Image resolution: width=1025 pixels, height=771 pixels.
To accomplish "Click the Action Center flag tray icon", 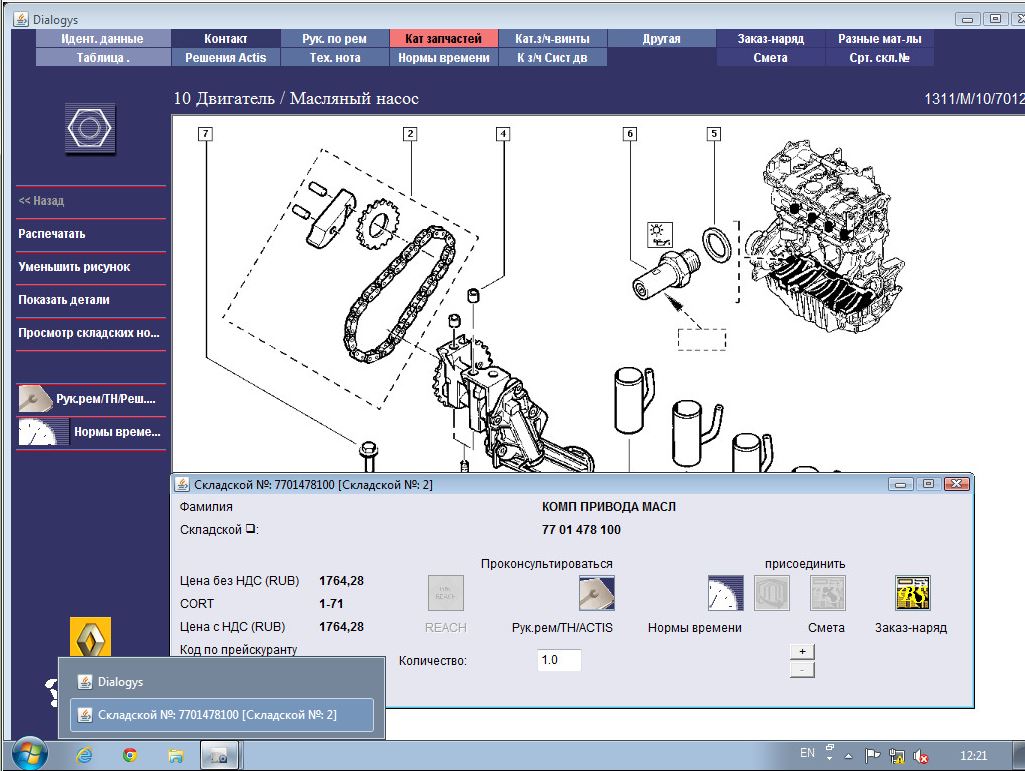I will click(x=872, y=757).
